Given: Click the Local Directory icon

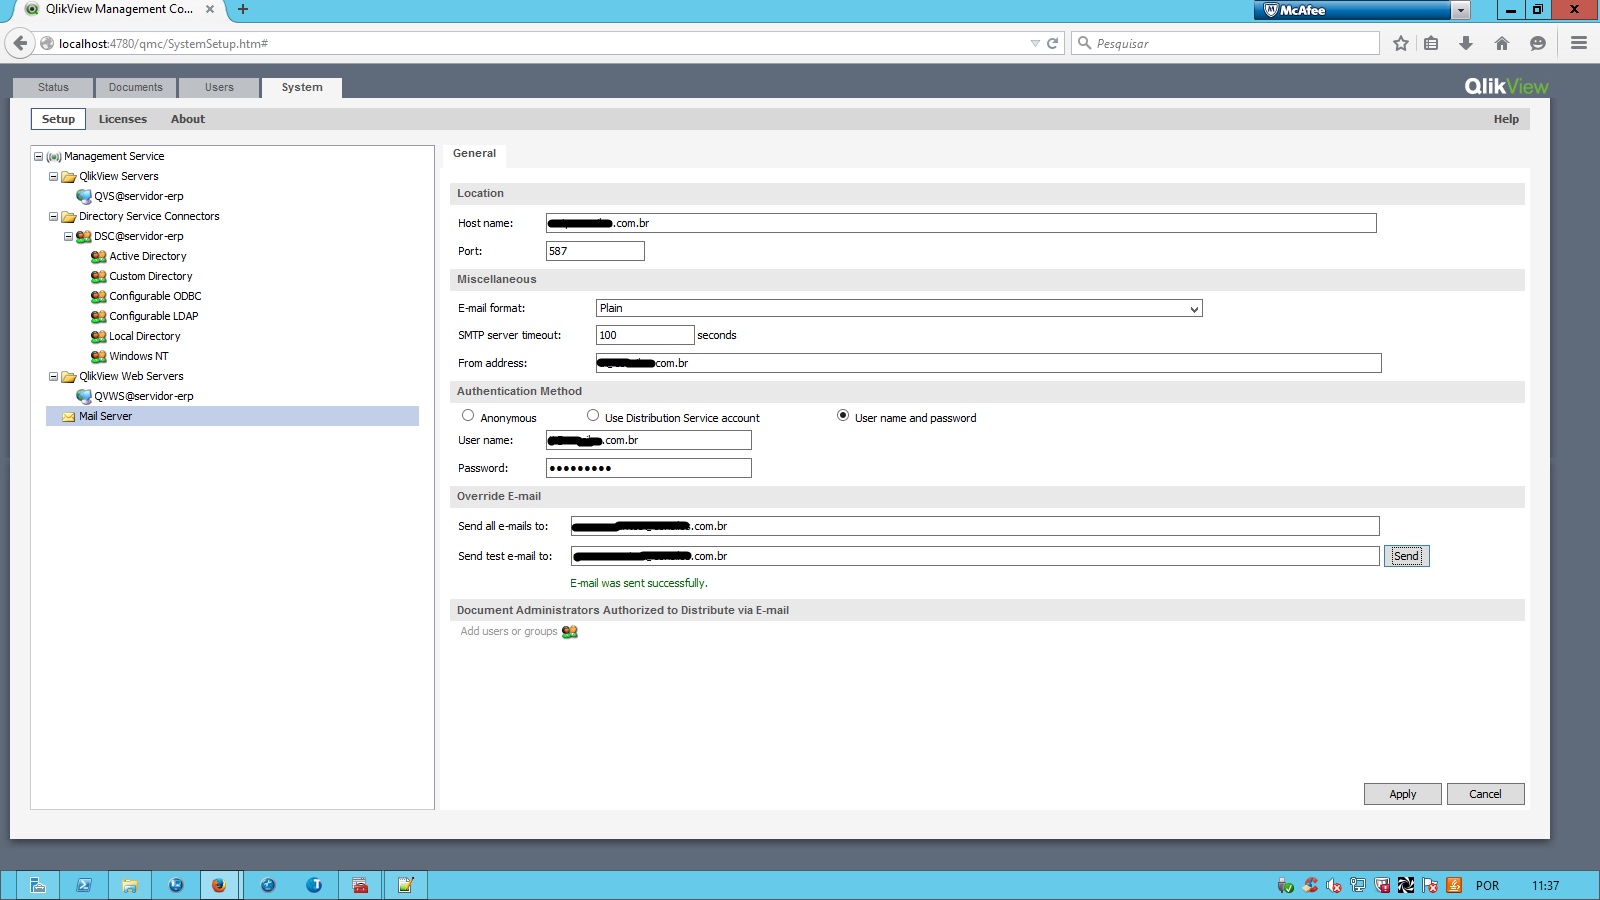Looking at the screenshot, I should click(x=98, y=336).
